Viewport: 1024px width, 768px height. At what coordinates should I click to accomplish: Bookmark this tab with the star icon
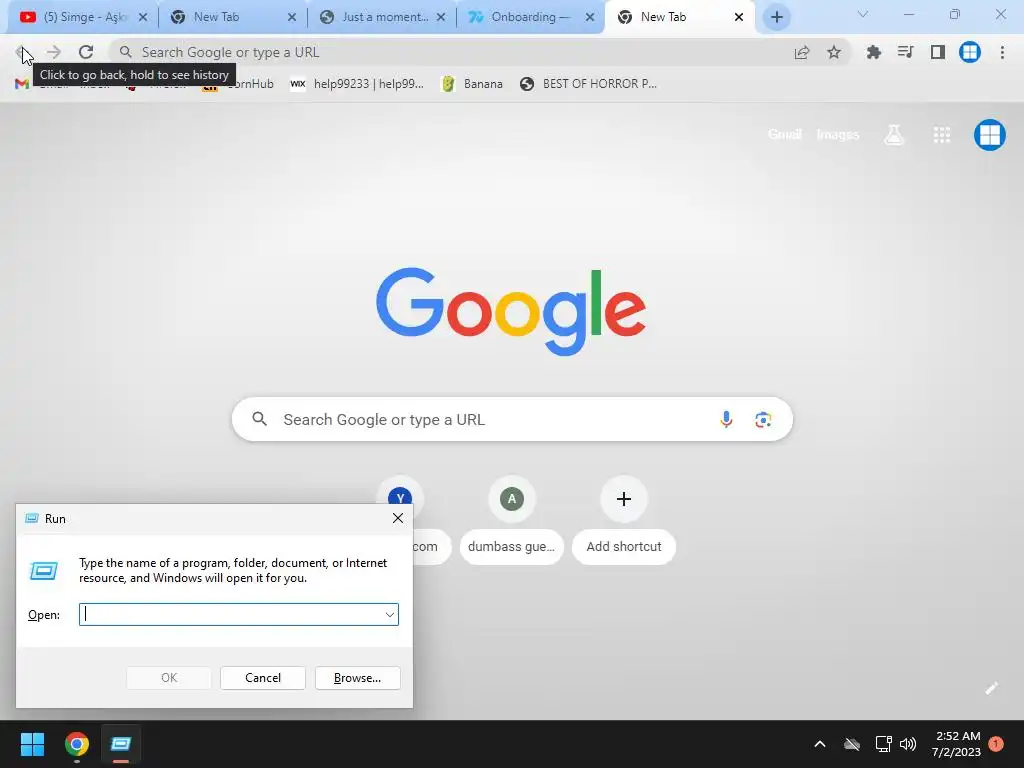(x=834, y=52)
